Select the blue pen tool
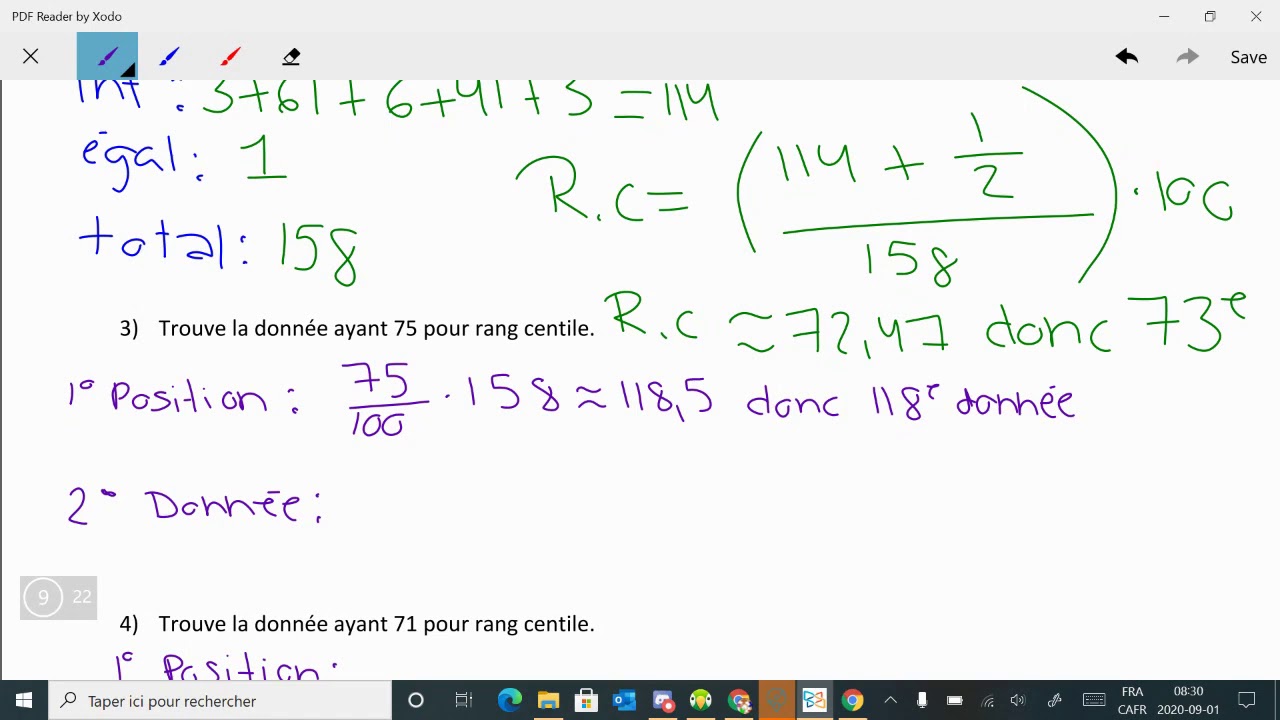 pos(169,57)
